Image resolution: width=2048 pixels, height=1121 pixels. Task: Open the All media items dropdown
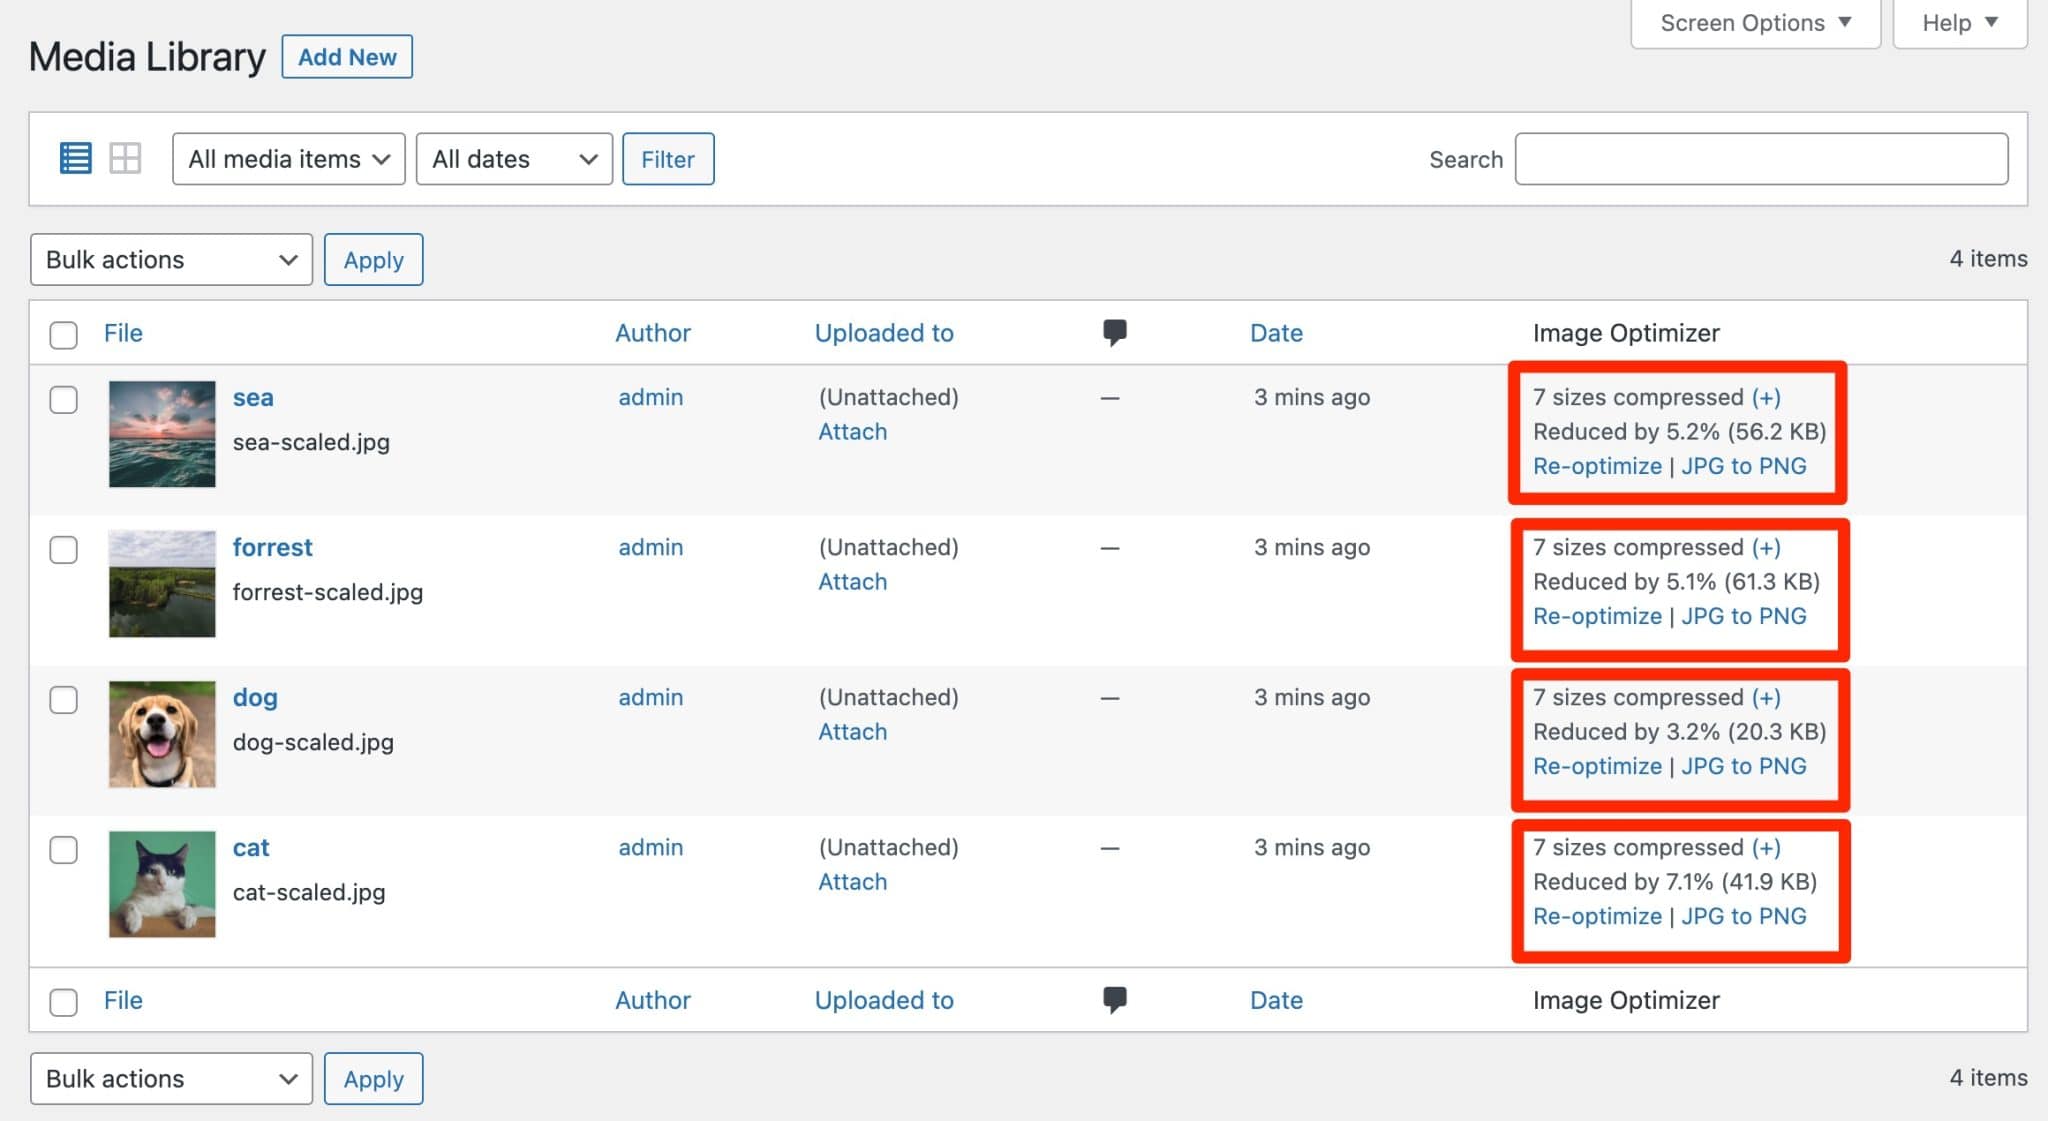click(x=288, y=159)
